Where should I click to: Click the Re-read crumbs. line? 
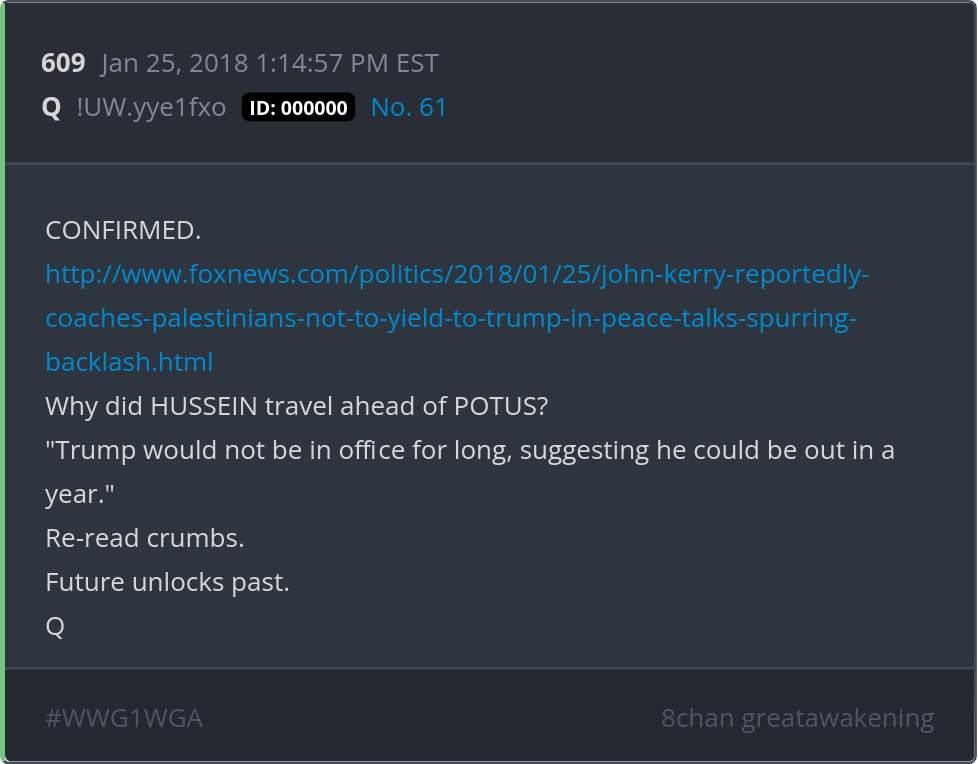[x=145, y=538]
